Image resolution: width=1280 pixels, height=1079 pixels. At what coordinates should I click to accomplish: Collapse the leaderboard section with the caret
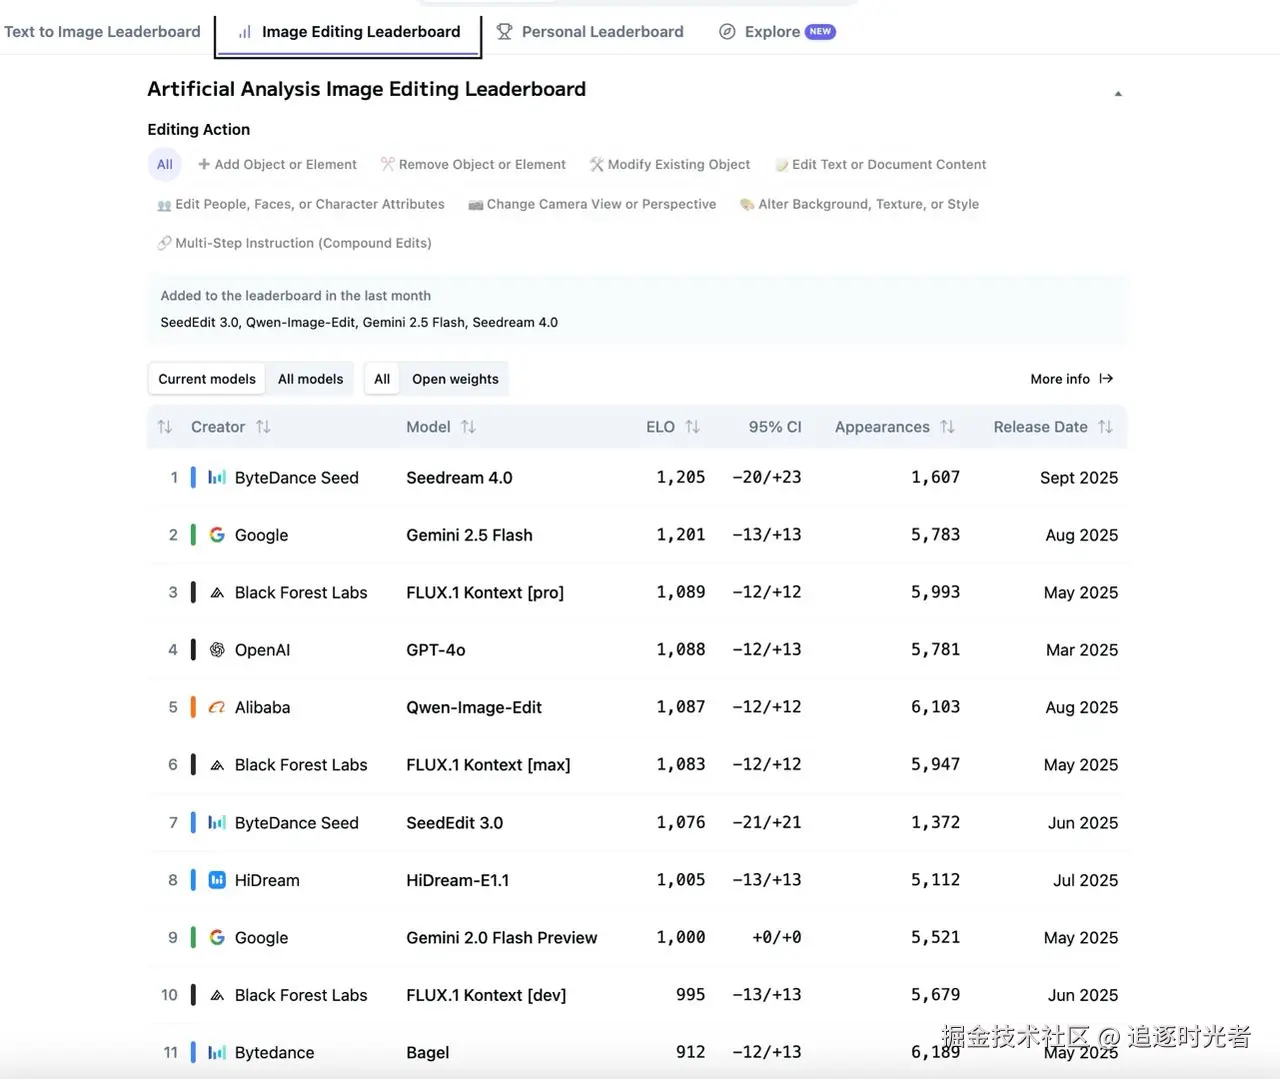(x=1118, y=94)
